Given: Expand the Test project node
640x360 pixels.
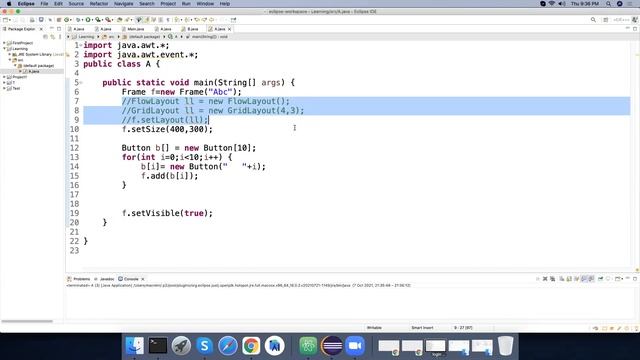Looking at the screenshot, I should point(4,88).
